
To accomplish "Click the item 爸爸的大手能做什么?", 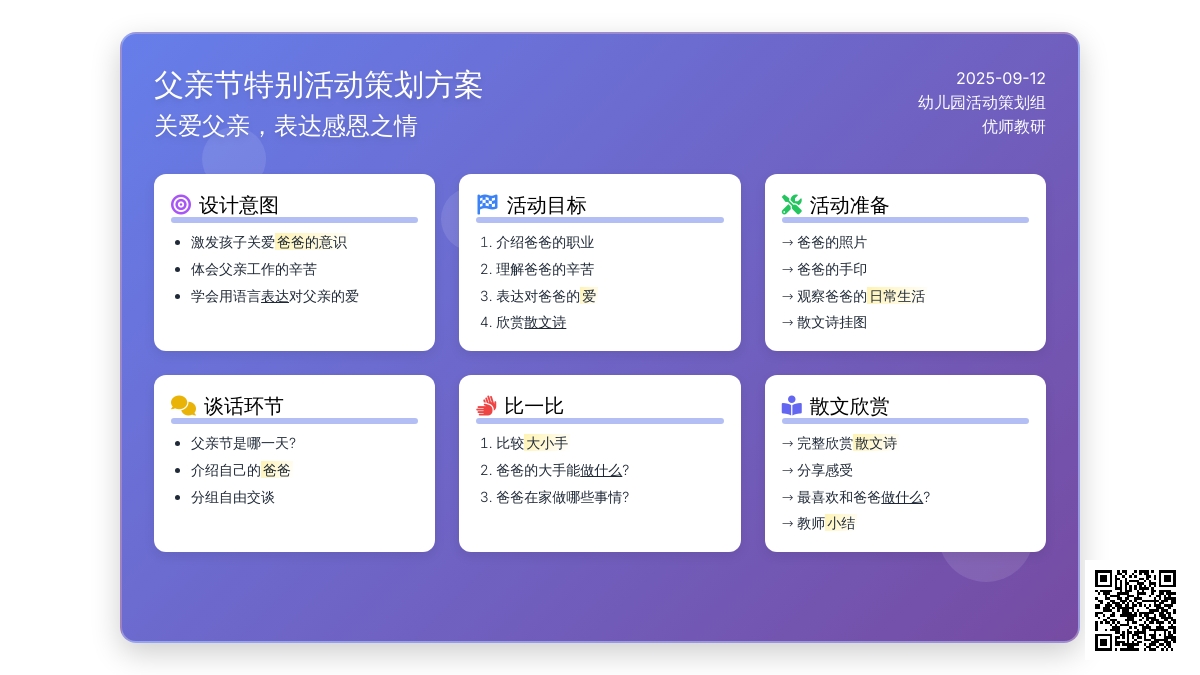I will pos(562,470).
